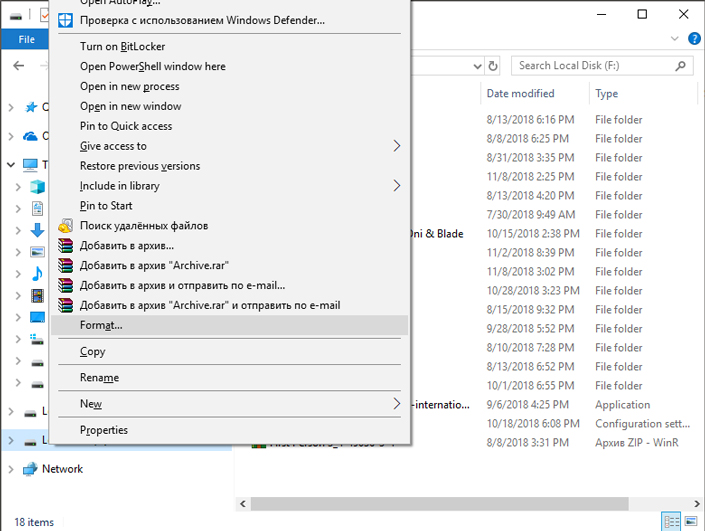Click the Архив ZIP - WinR type cell
The image size is (705, 531).
637,443
